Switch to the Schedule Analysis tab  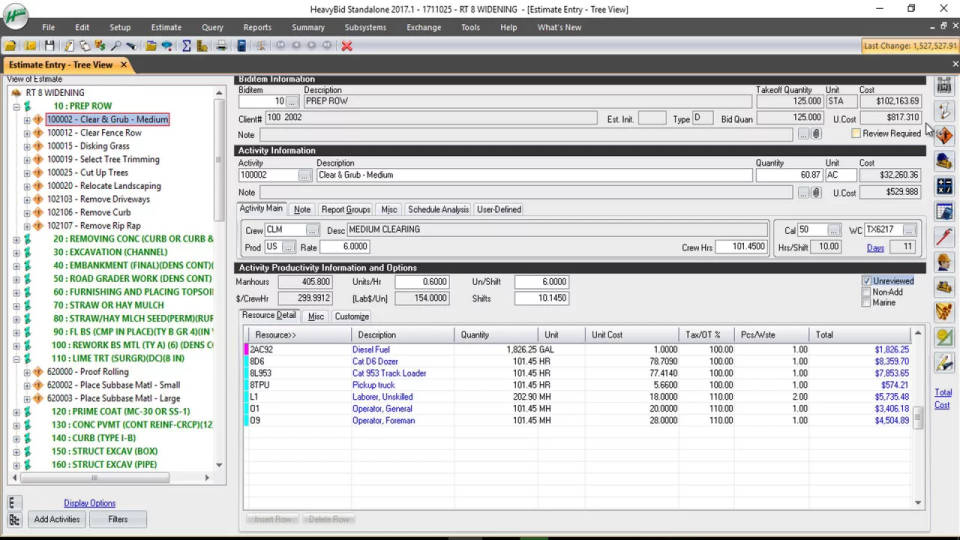(438, 210)
